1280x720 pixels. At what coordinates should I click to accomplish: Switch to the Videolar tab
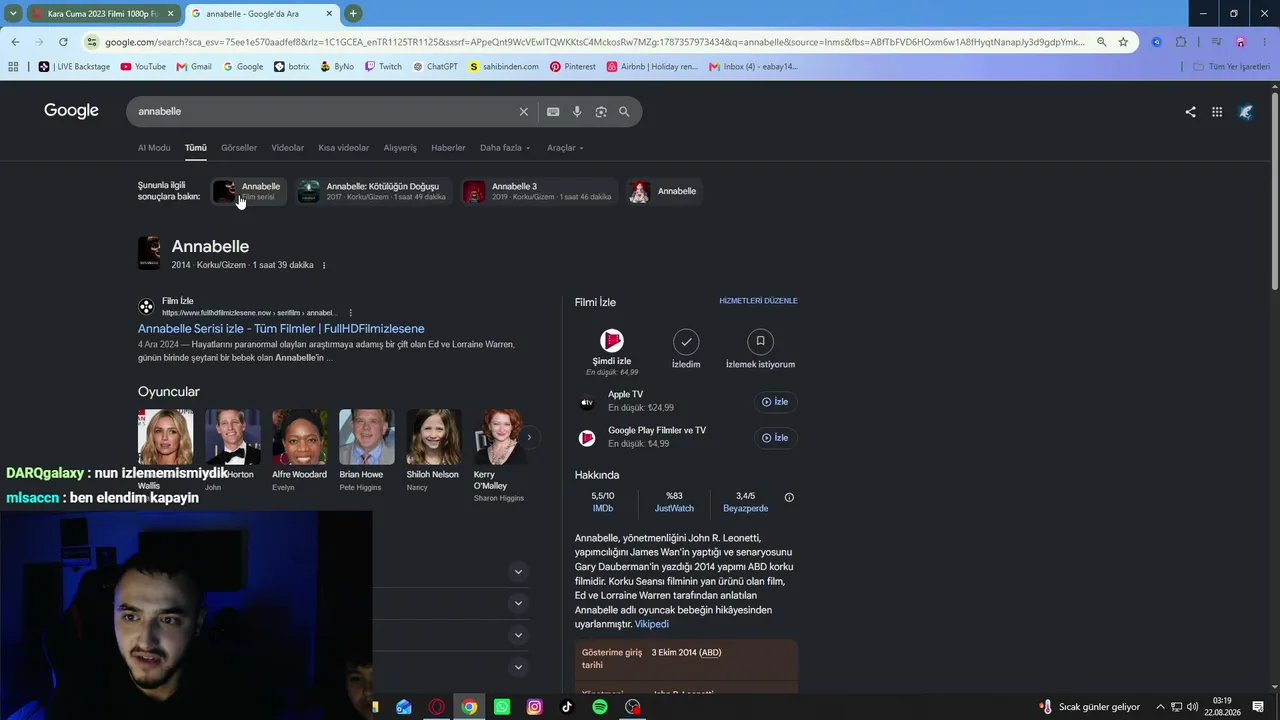click(288, 148)
